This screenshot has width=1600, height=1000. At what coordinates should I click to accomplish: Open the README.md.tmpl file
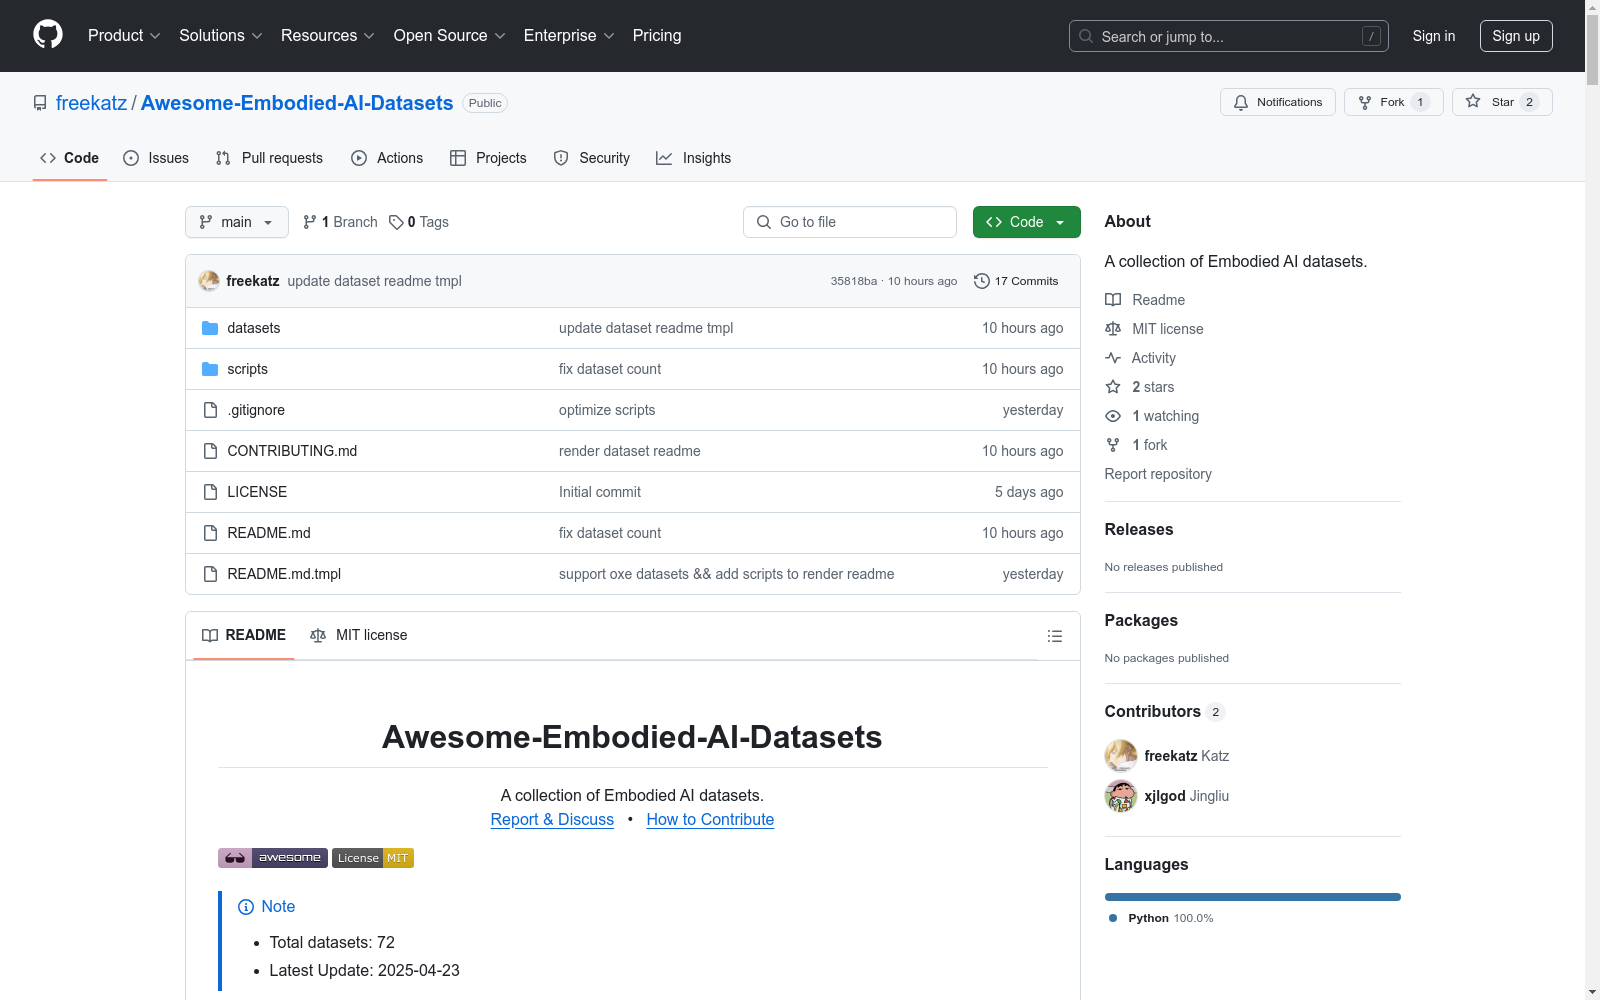pyautogui.click(x=284, y=574)
